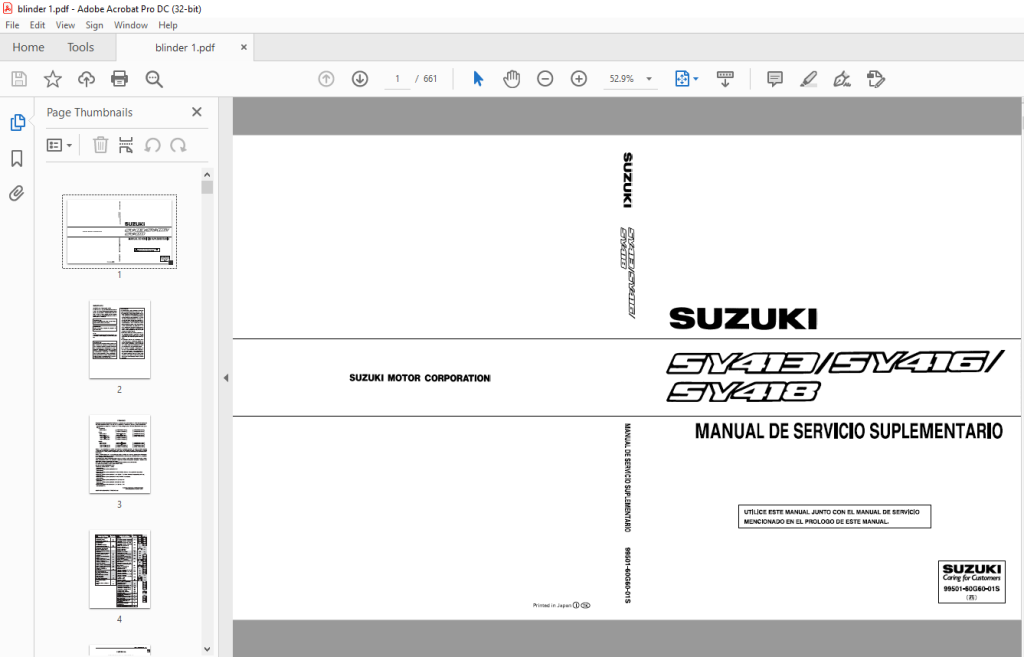Expand page display options dropdown arrow

(696, 79)
